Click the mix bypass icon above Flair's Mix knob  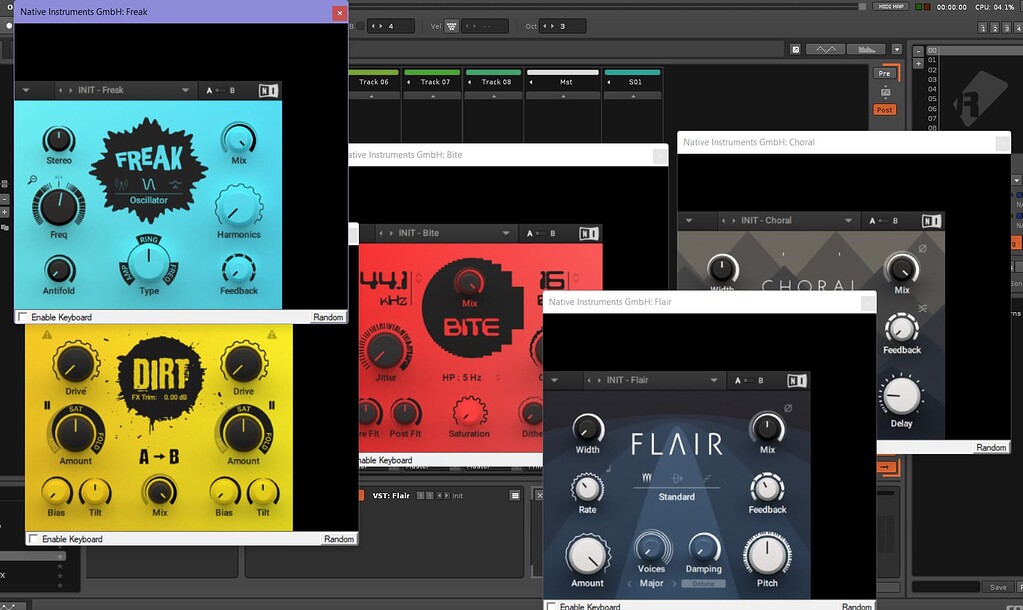(788, 408)
